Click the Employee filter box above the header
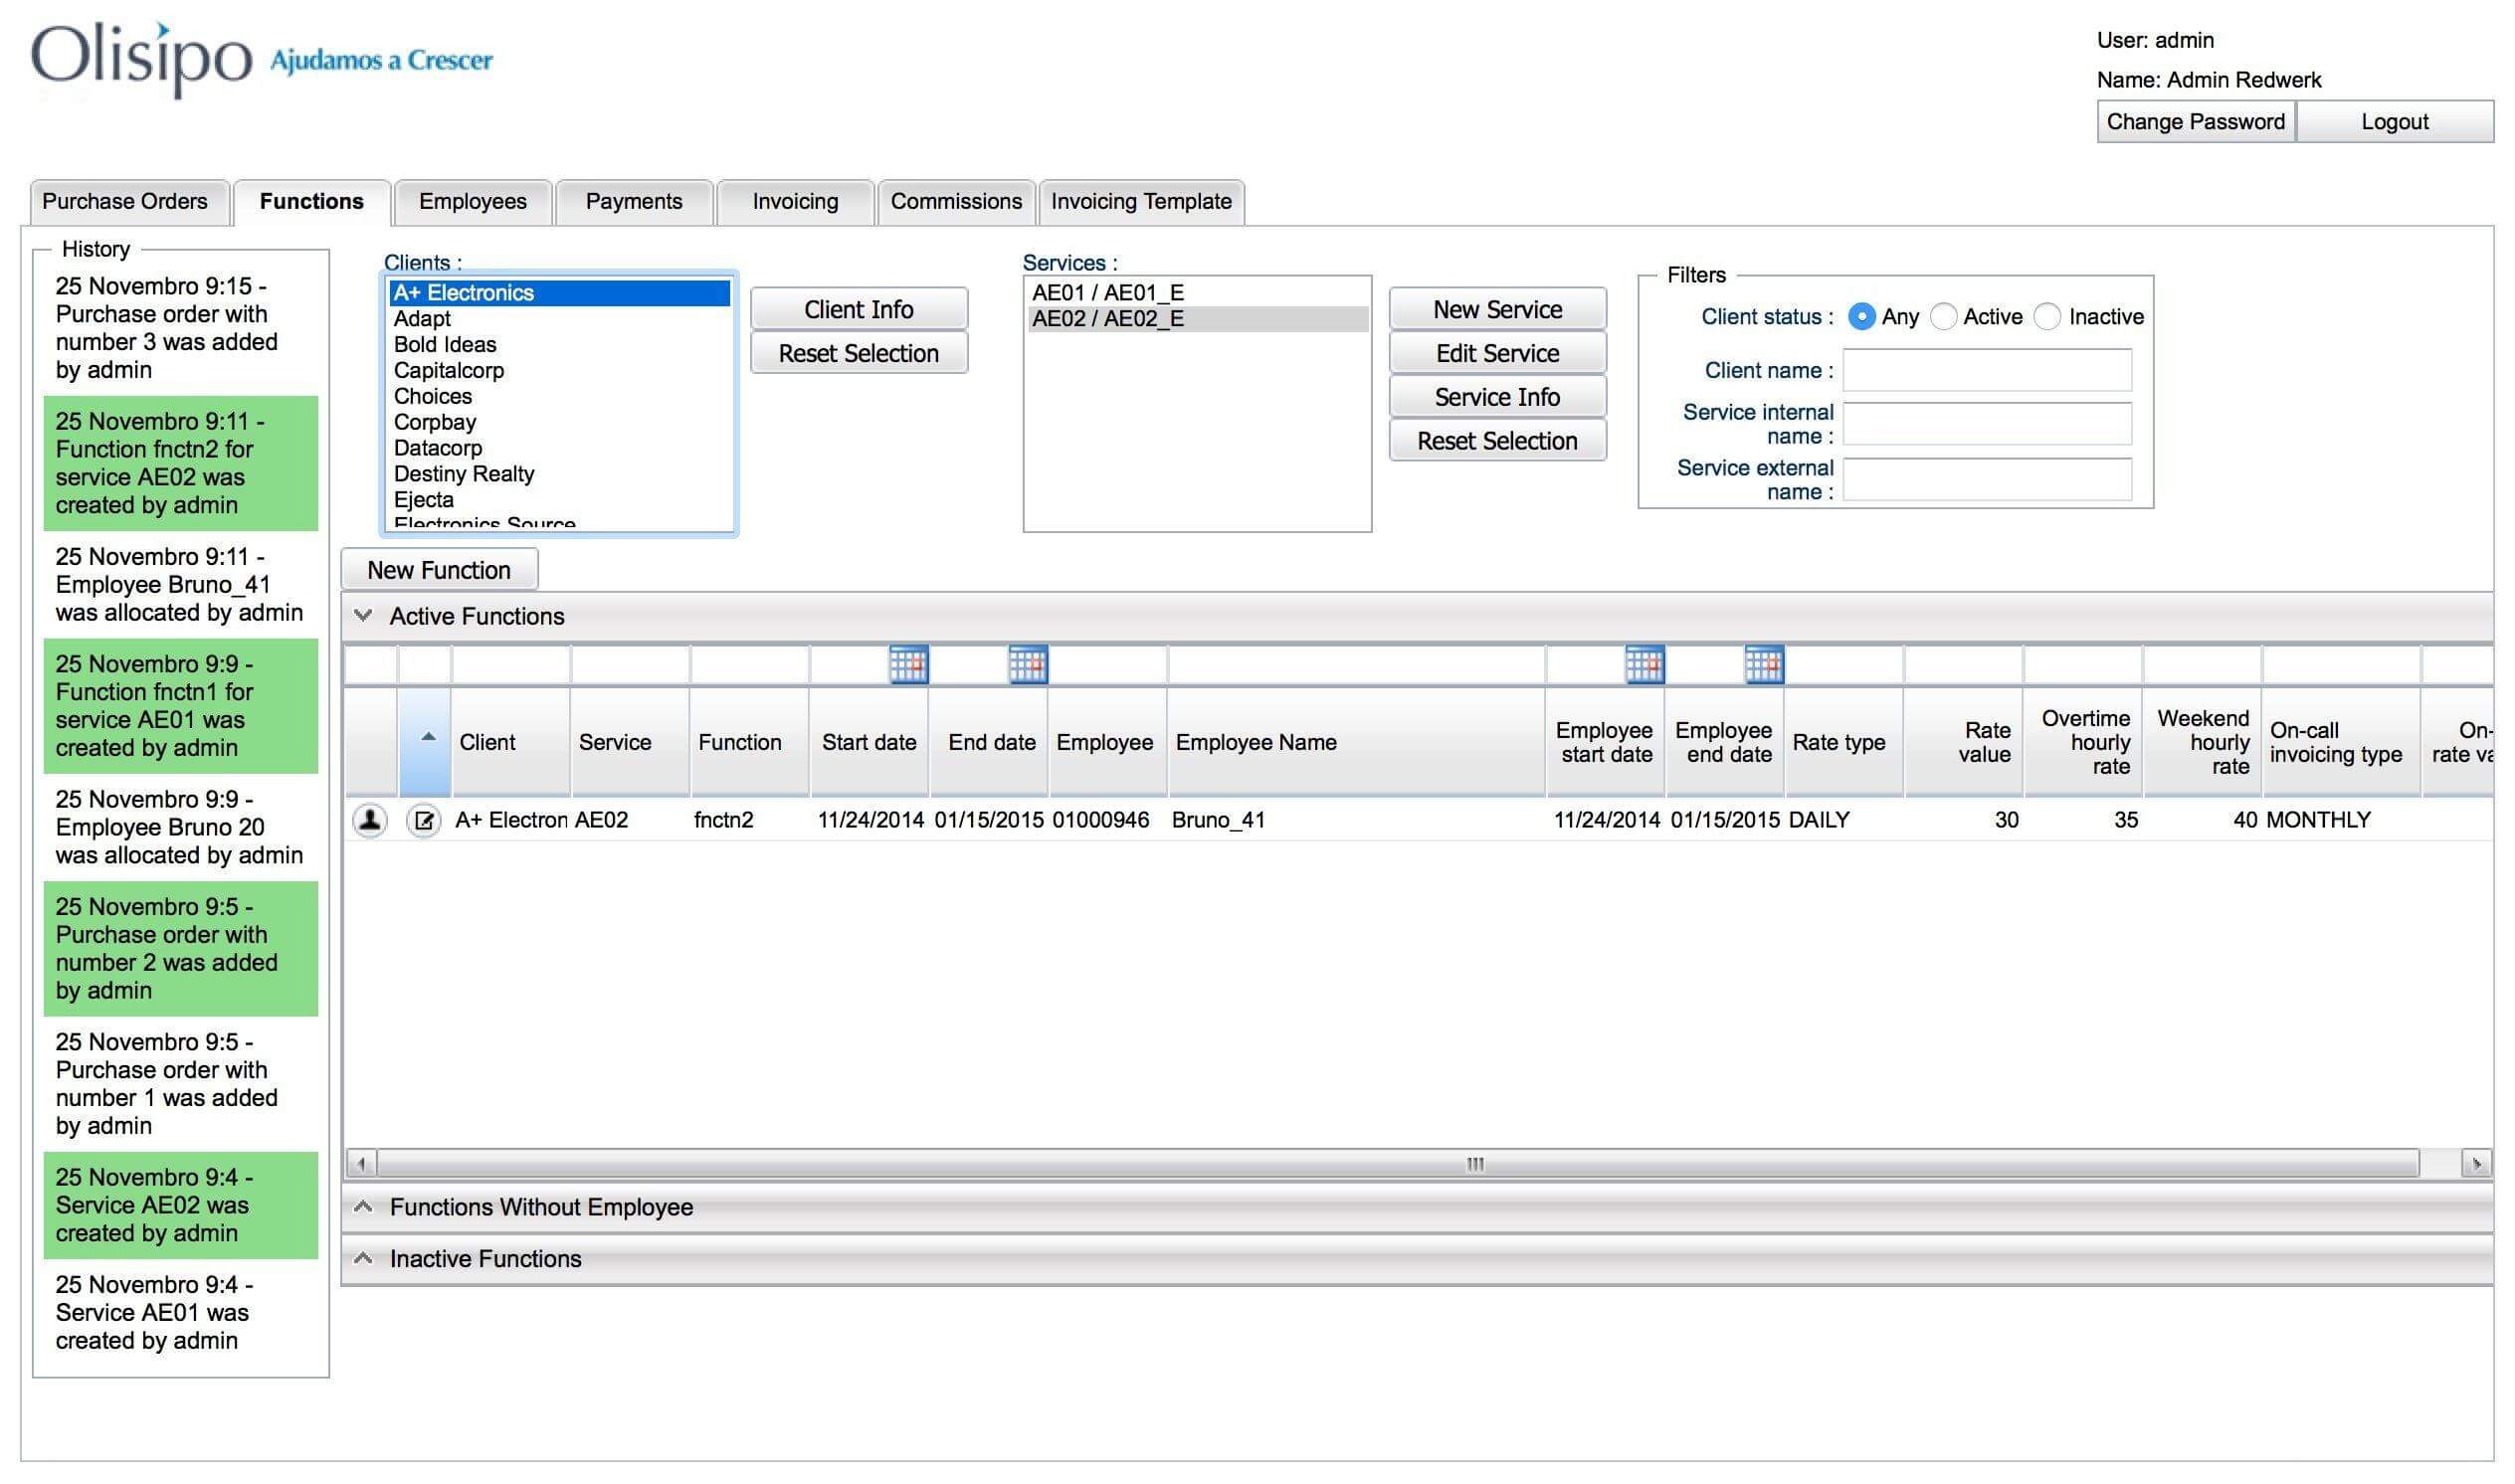 (1107, 665)
